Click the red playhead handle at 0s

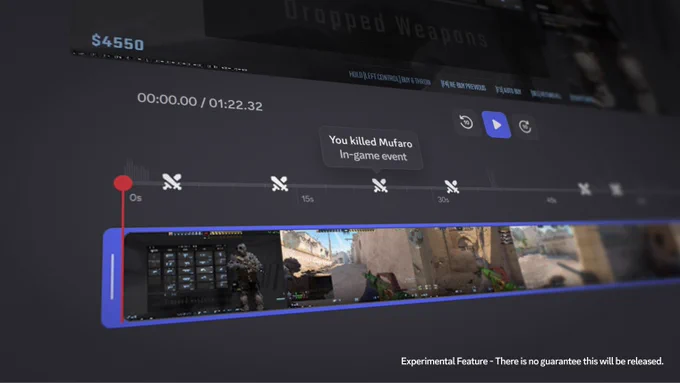click(123, 183)
